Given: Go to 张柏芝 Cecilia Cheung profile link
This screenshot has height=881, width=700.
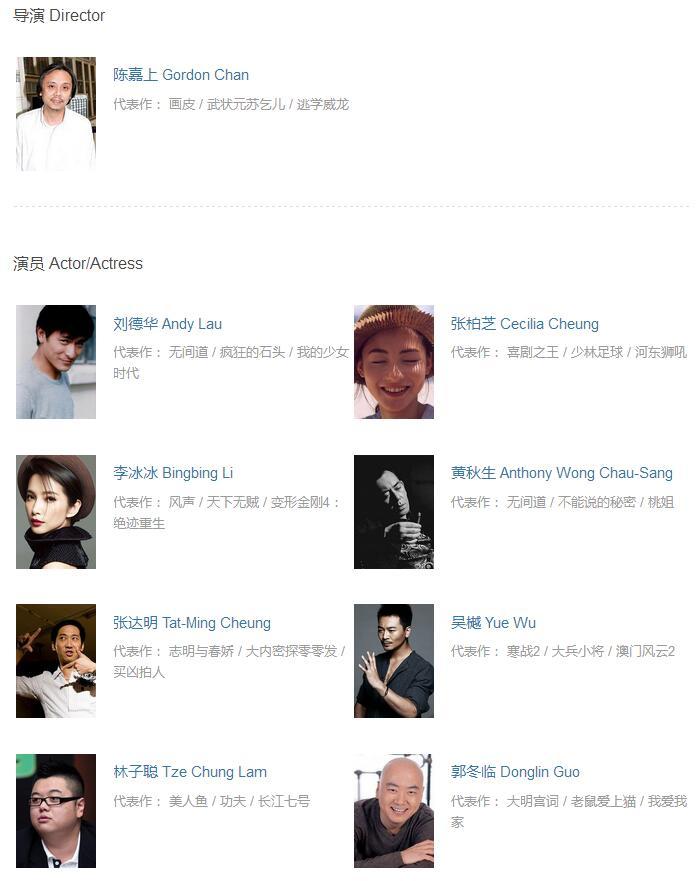Looking at the screenshot, I should [x=525, y=324].
